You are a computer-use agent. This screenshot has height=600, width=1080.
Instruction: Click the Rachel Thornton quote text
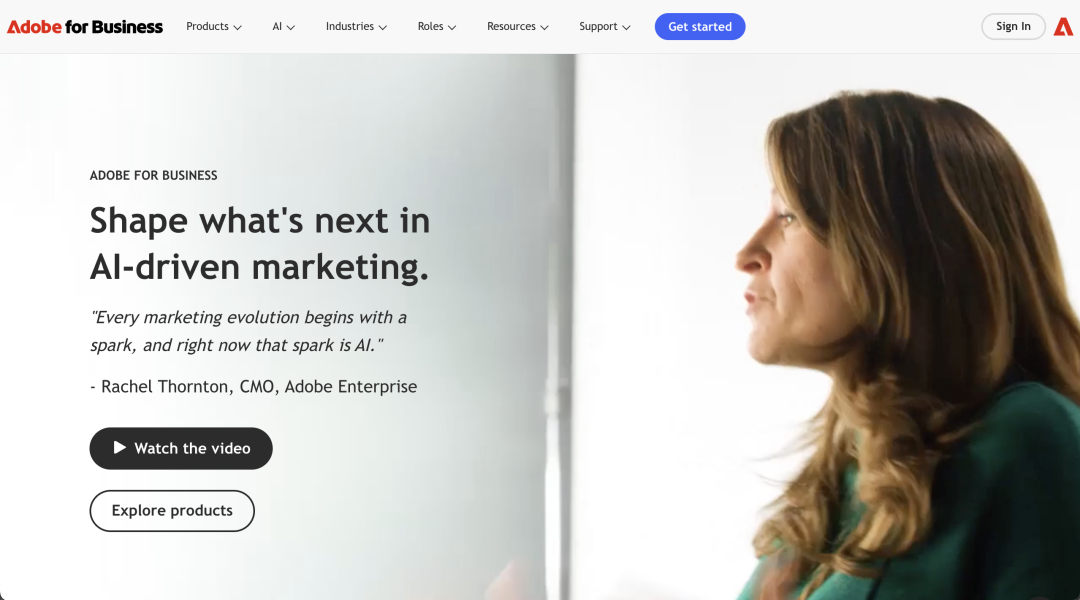point(249,331)
